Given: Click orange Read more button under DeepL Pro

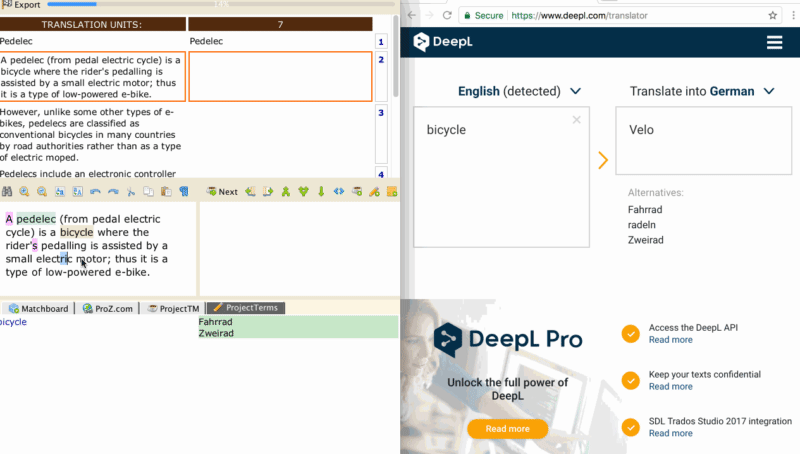Looking at the screenshot, I should click(507, 429).
